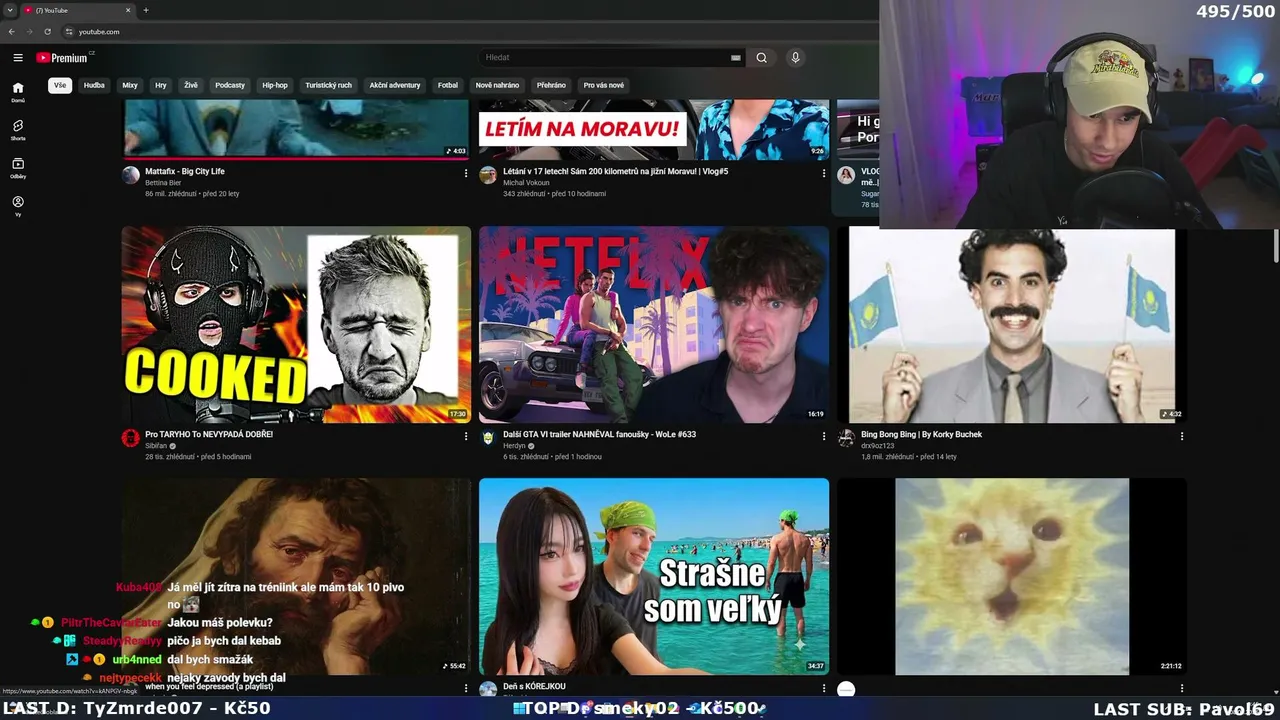This screenshot has width=1280, height=720.
Task: Open Odběry subscriptions in the sidebar
Action: (x=18, y=168)
